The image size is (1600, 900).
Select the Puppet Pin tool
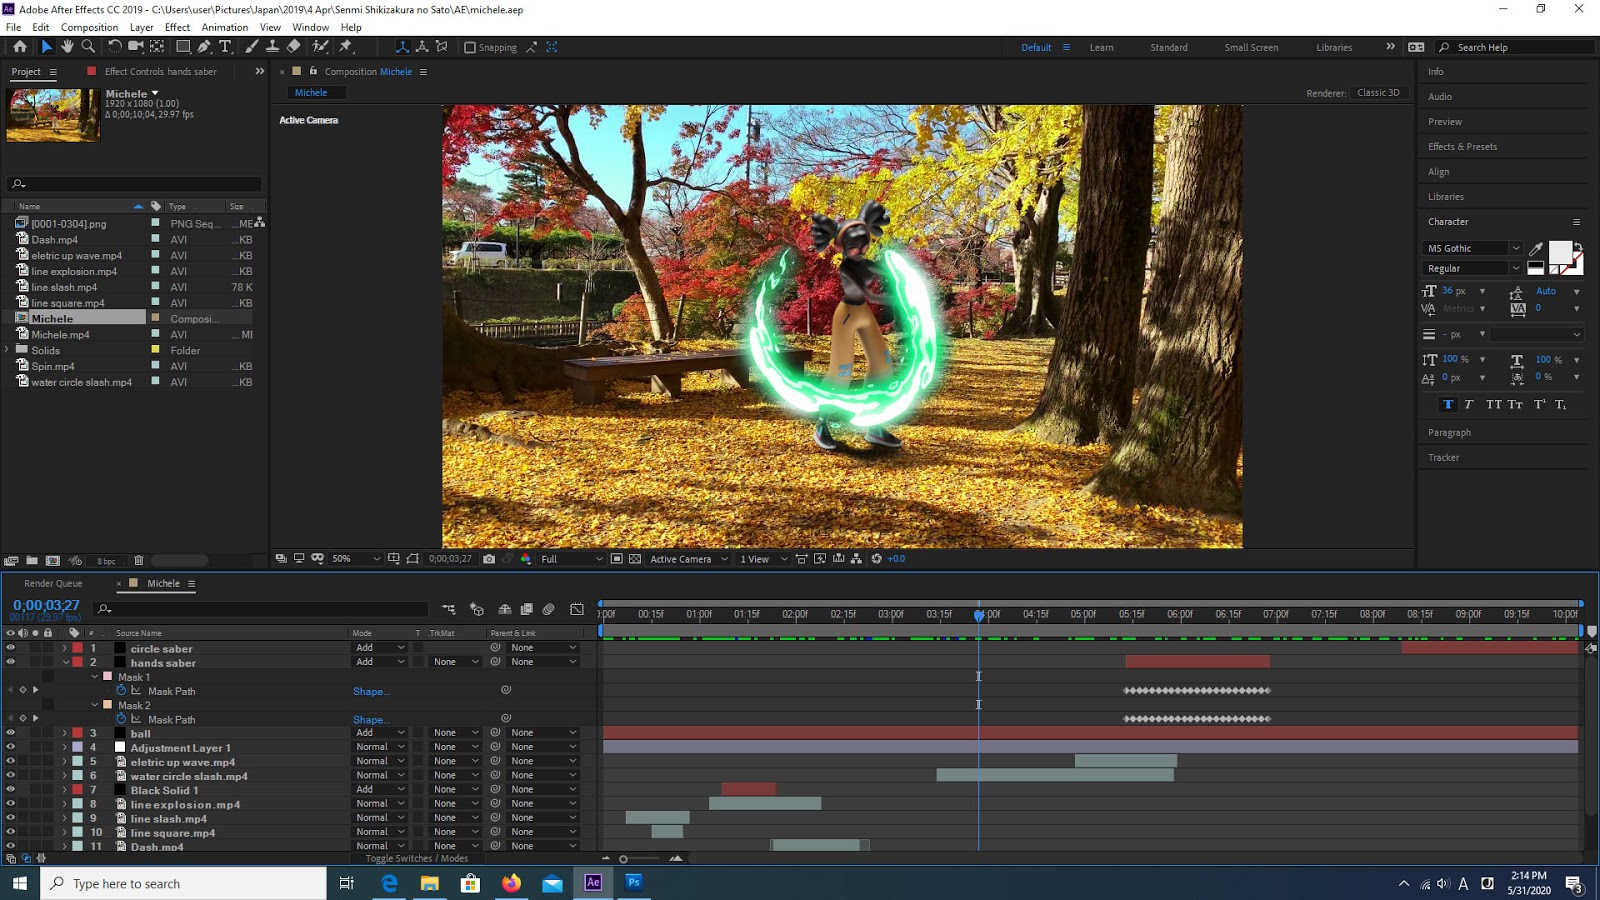(346, 46)
